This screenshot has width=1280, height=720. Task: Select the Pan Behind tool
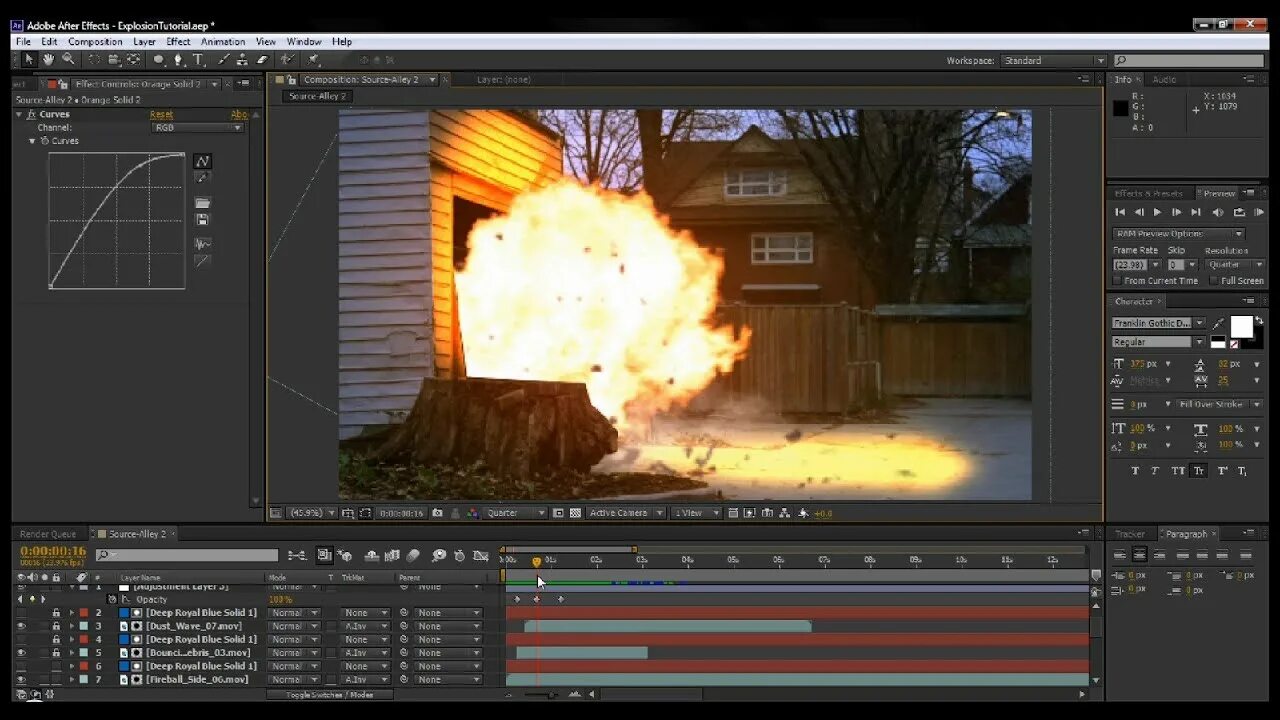pos(133,60)
